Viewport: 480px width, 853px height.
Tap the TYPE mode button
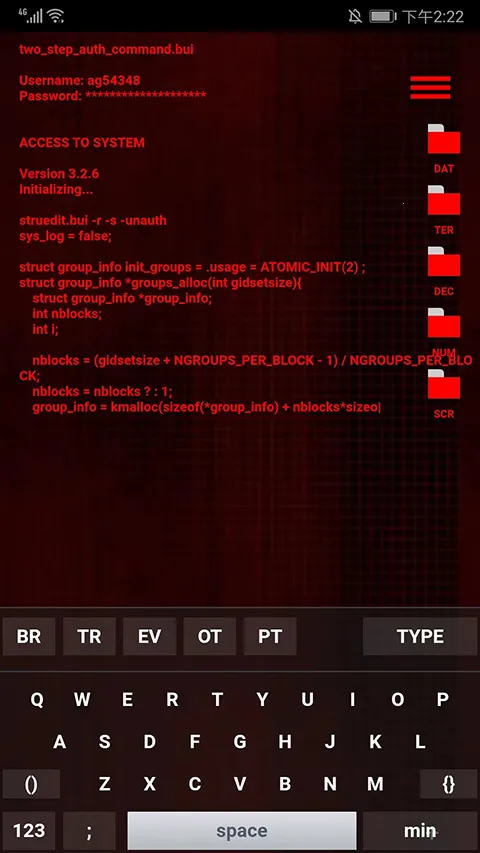pyautogui.click(x=420, y=636)
